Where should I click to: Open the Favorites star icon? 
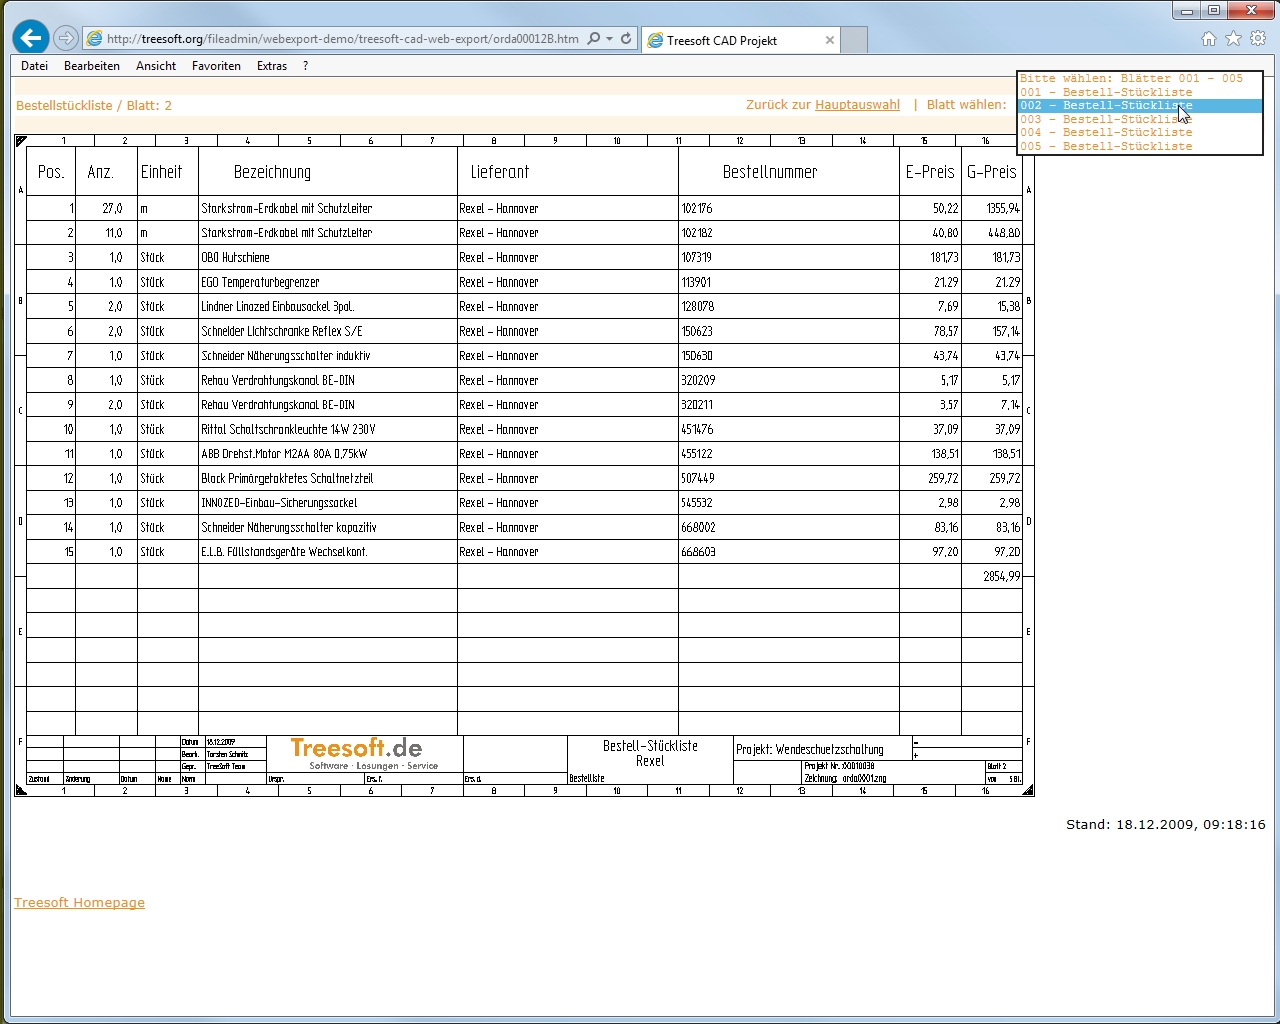[x=1233, y=39]
